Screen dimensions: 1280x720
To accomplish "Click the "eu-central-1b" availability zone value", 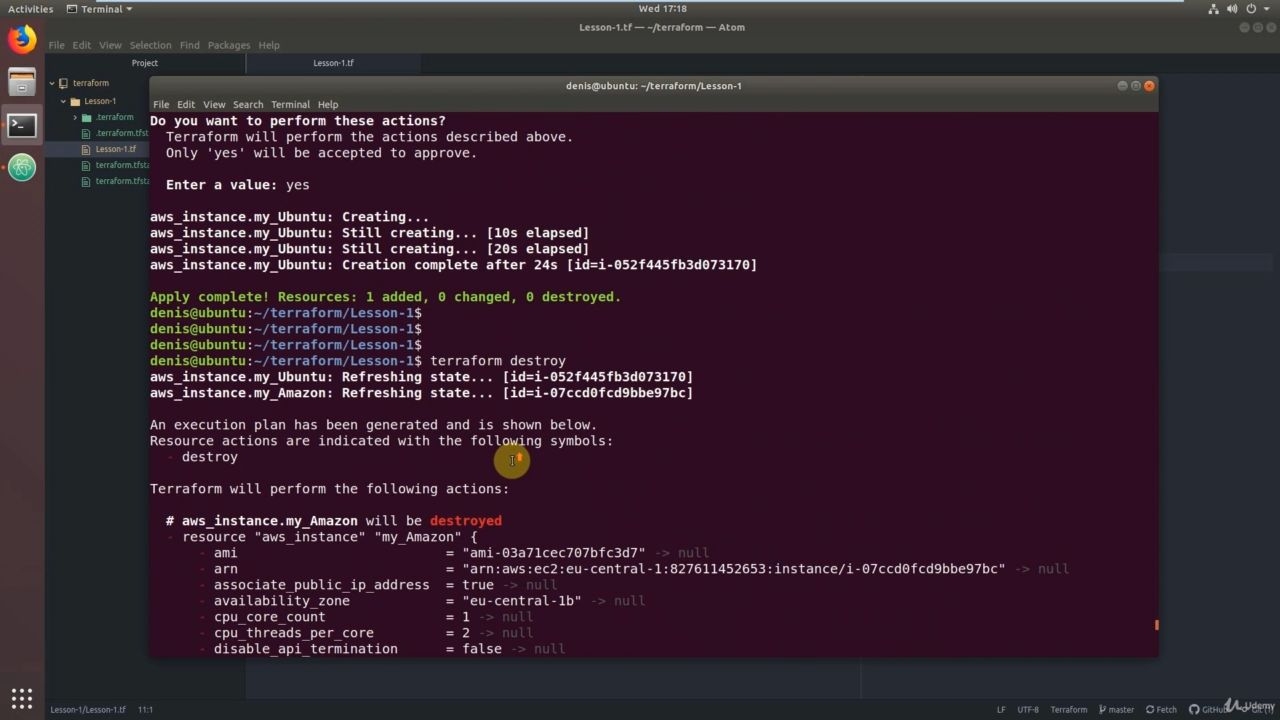I will (x=522, y=601).
